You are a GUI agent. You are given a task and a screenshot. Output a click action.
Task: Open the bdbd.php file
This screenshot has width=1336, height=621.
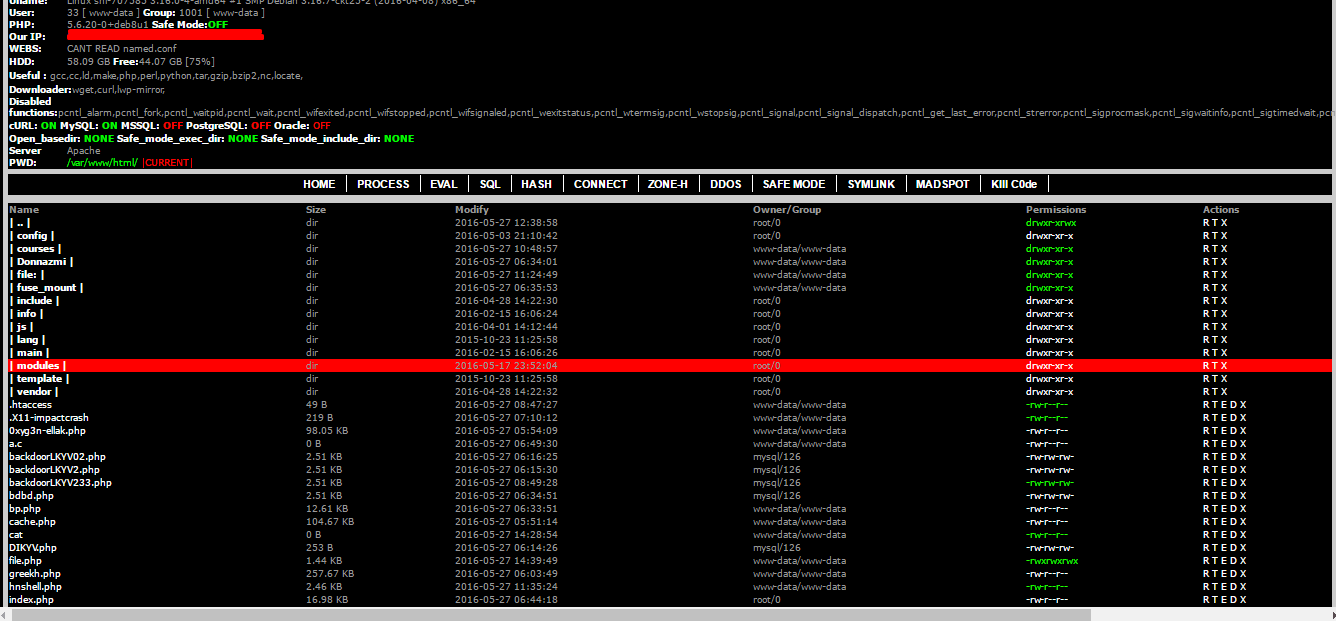[32, 496]
